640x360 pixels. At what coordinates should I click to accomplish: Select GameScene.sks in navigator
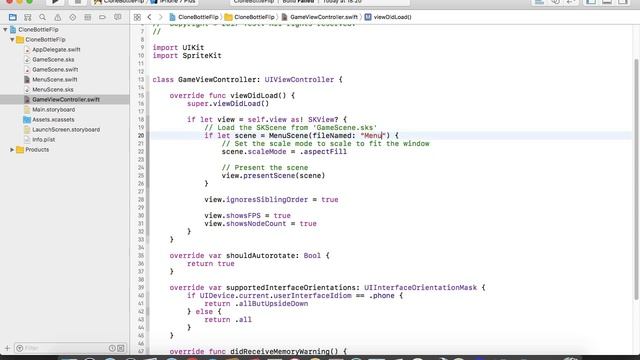coord(53,60)
